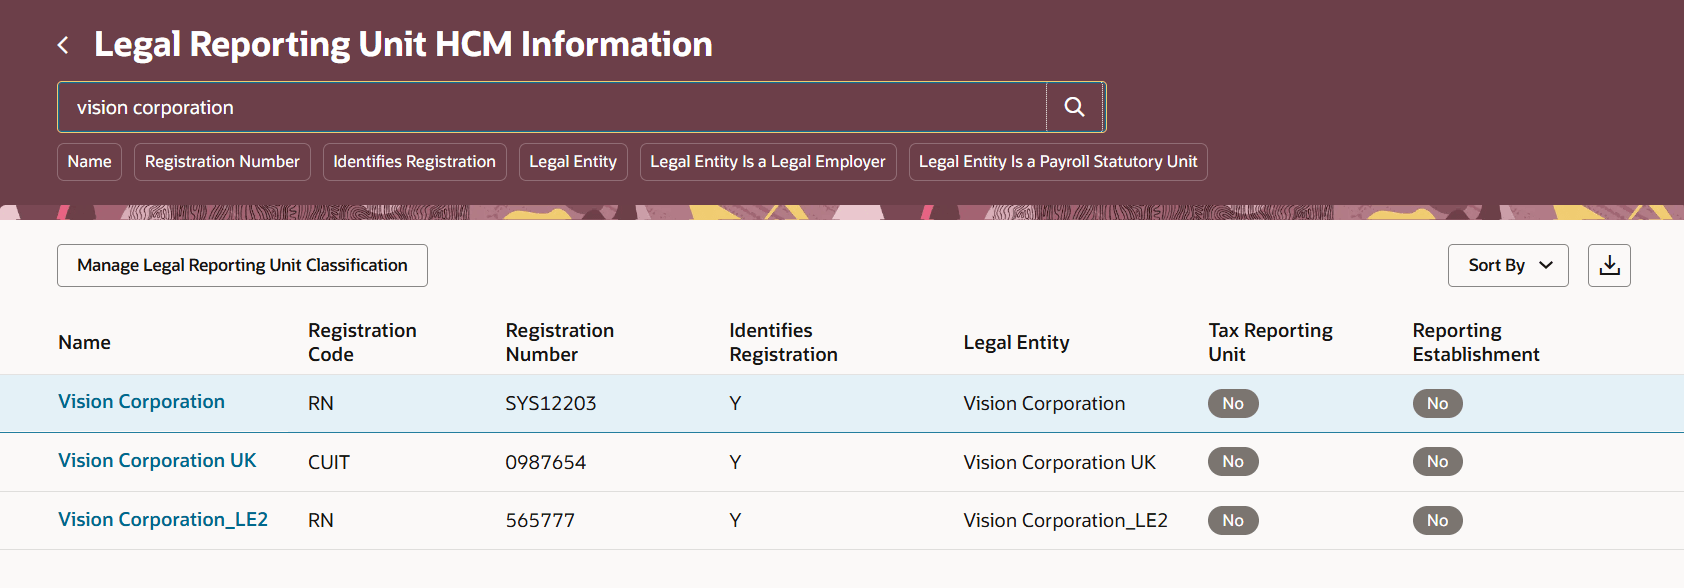
Task: Toggle Legal Entity Is a Payroll Statutory Unit chip
Action: (1057, 162)
